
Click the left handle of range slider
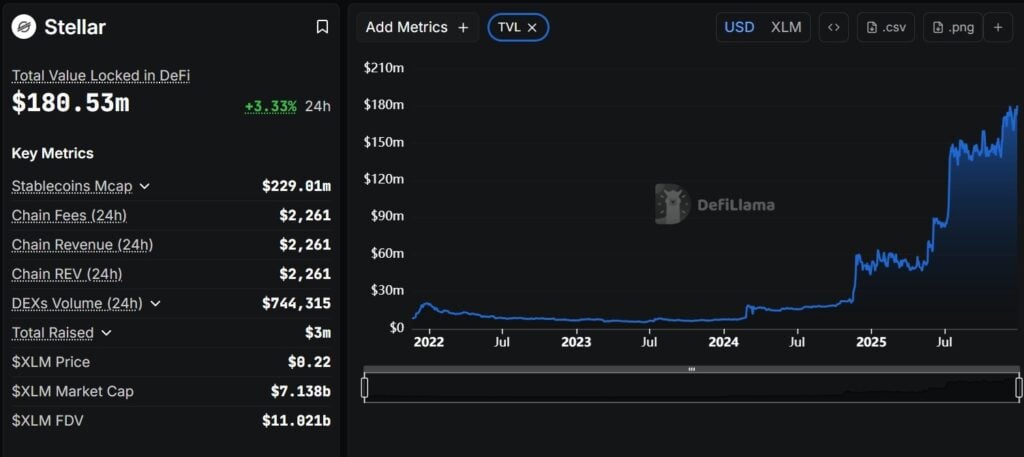[364, 388]
